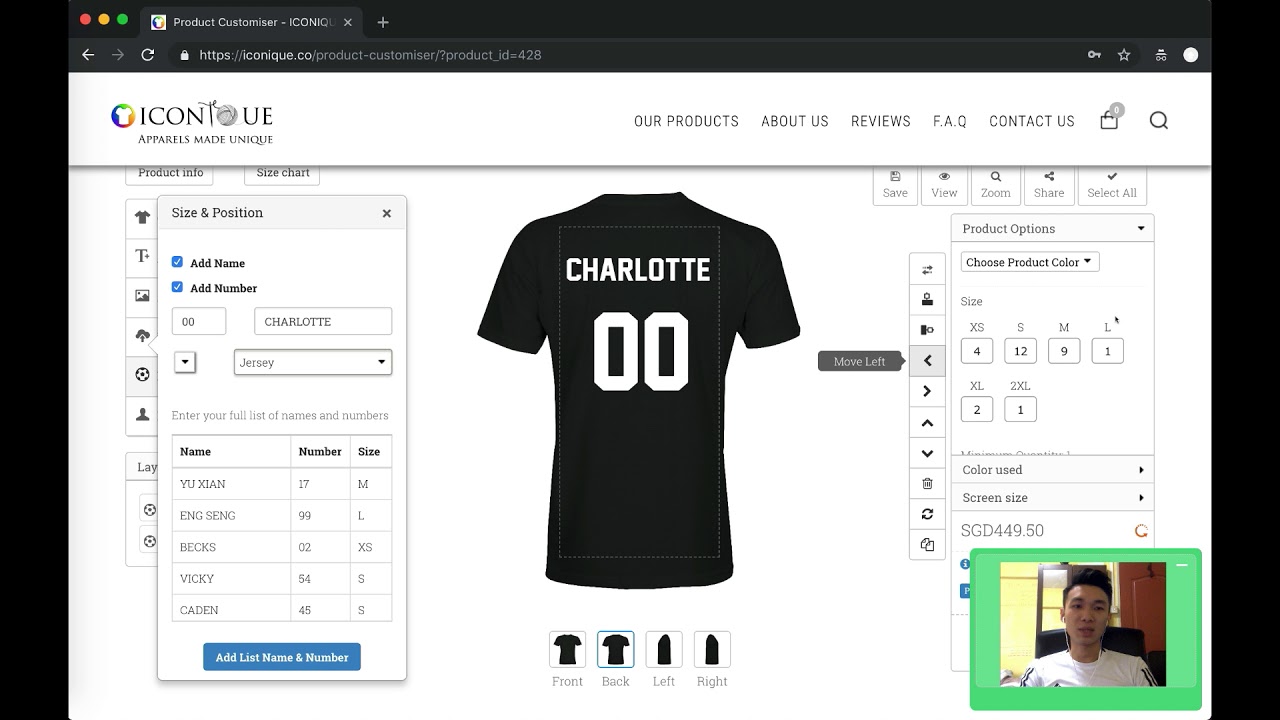Click the Select All button
Screen dimensions: 1280x720
[1112, 184]
